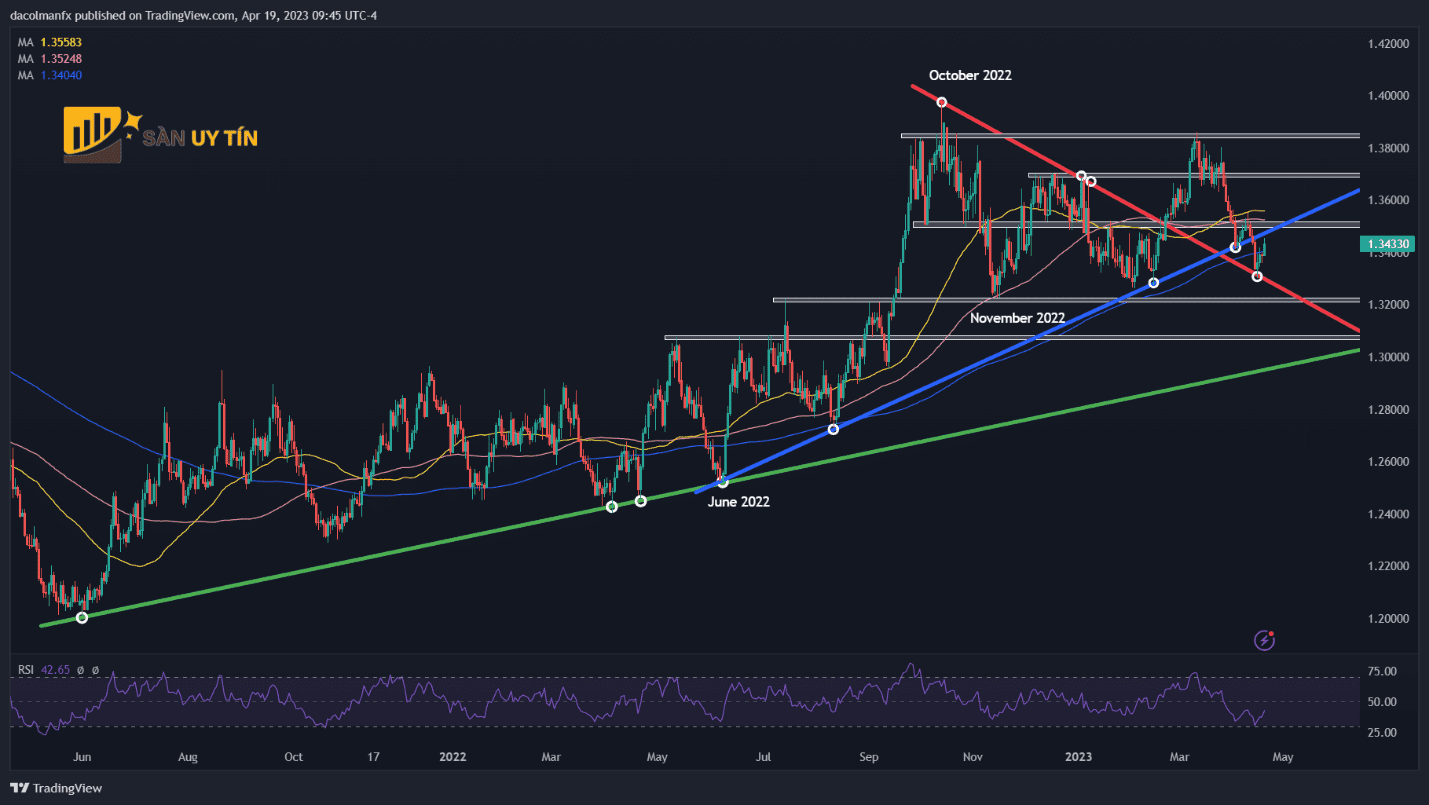Click the Oct label on time axis
Screen dimensions: 1429x805
[x=293, y=757]
